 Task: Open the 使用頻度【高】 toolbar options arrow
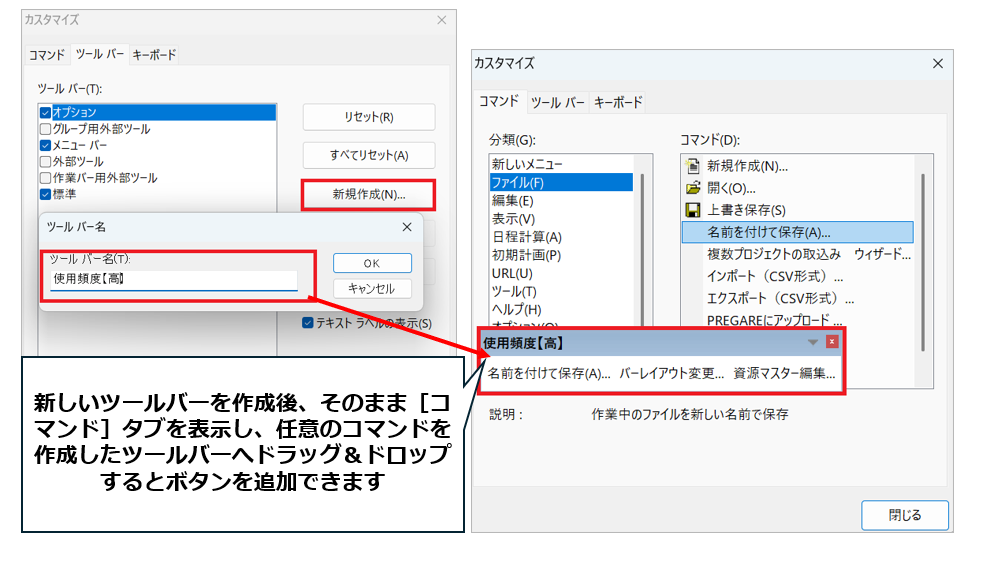813,343
